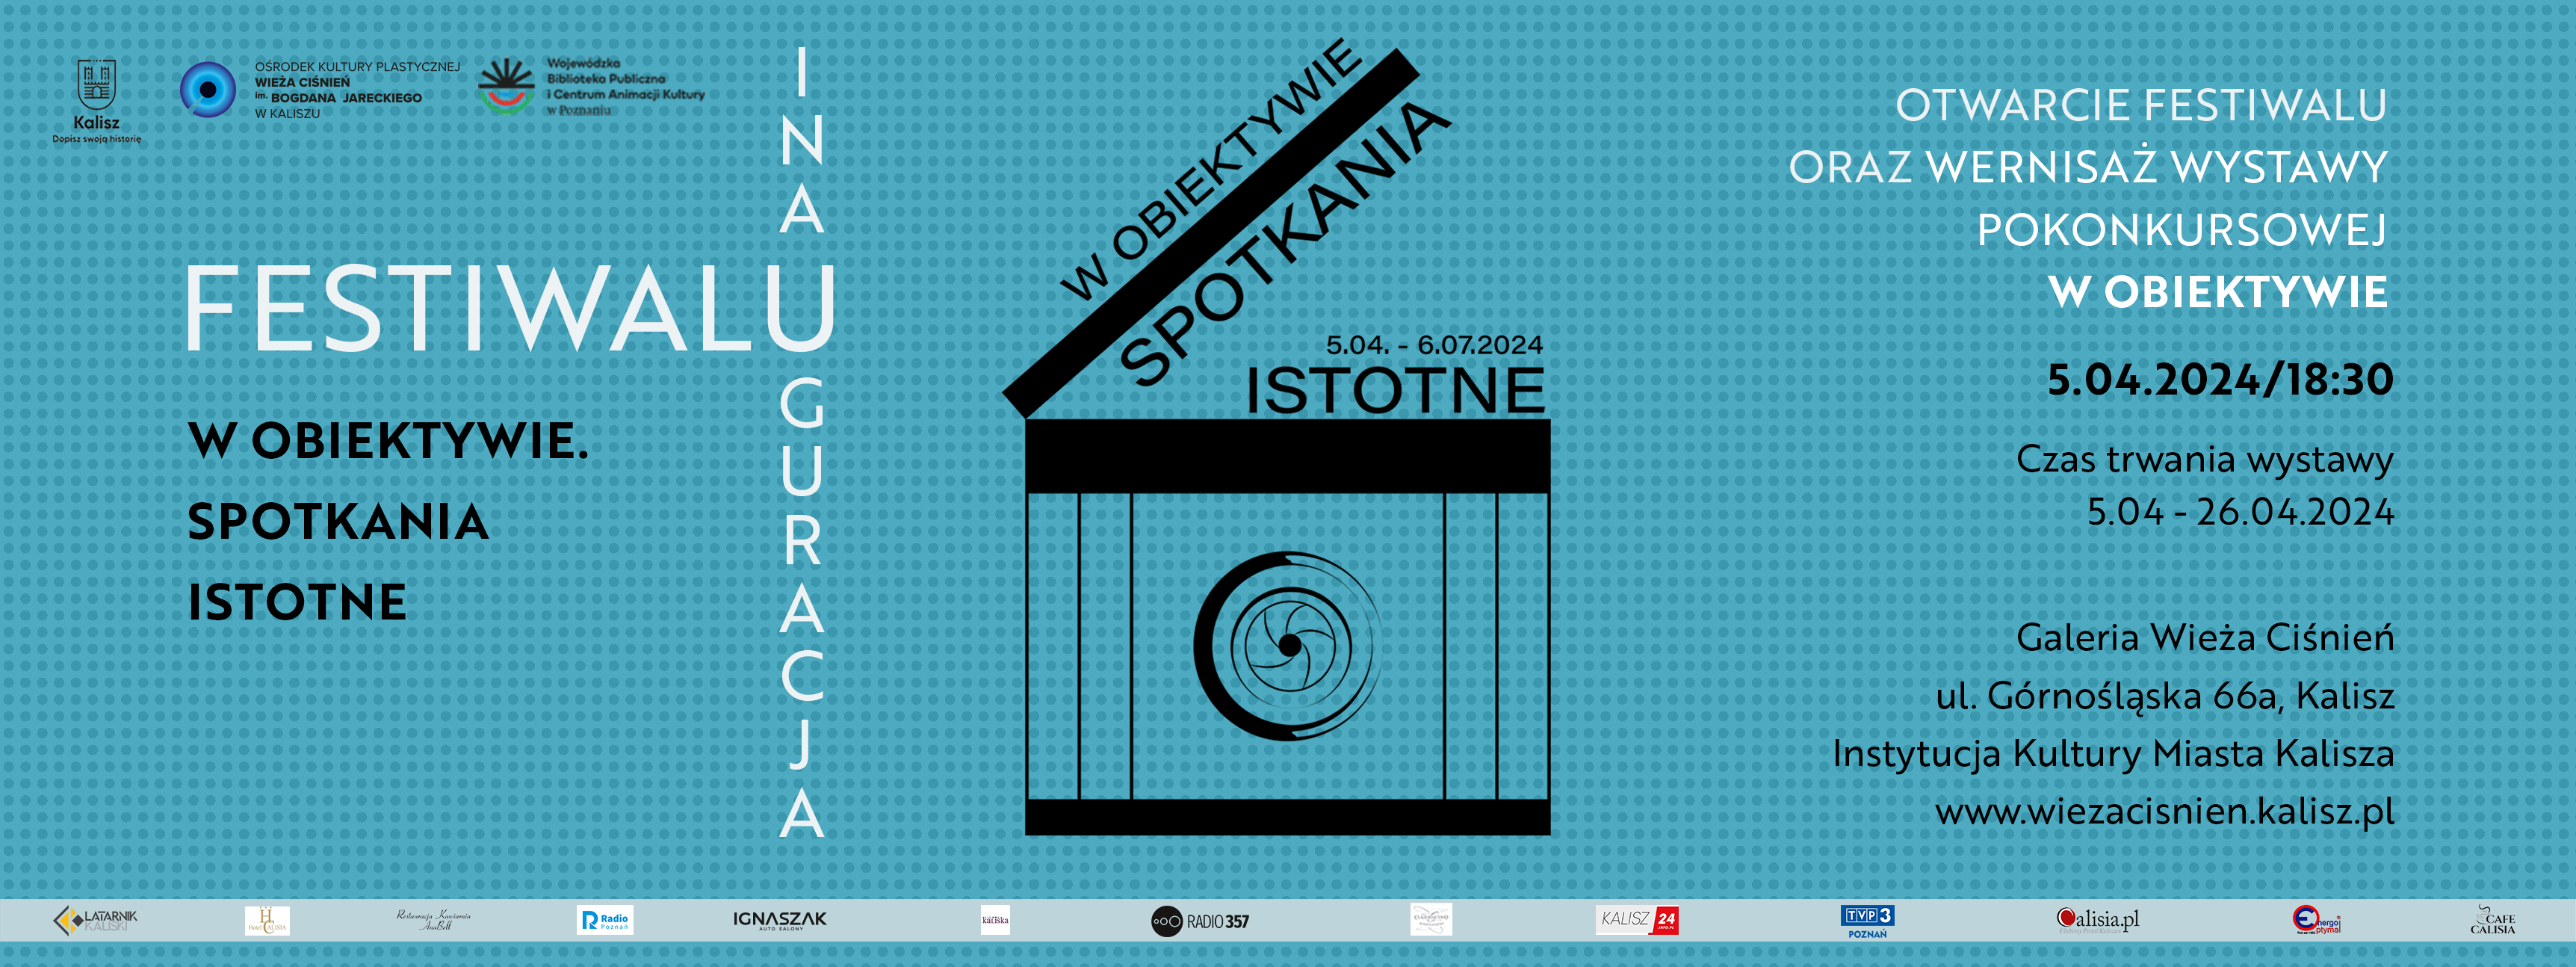
Task: Click the Calisia.pl portal logo
Action: (x=2097, y=920)
